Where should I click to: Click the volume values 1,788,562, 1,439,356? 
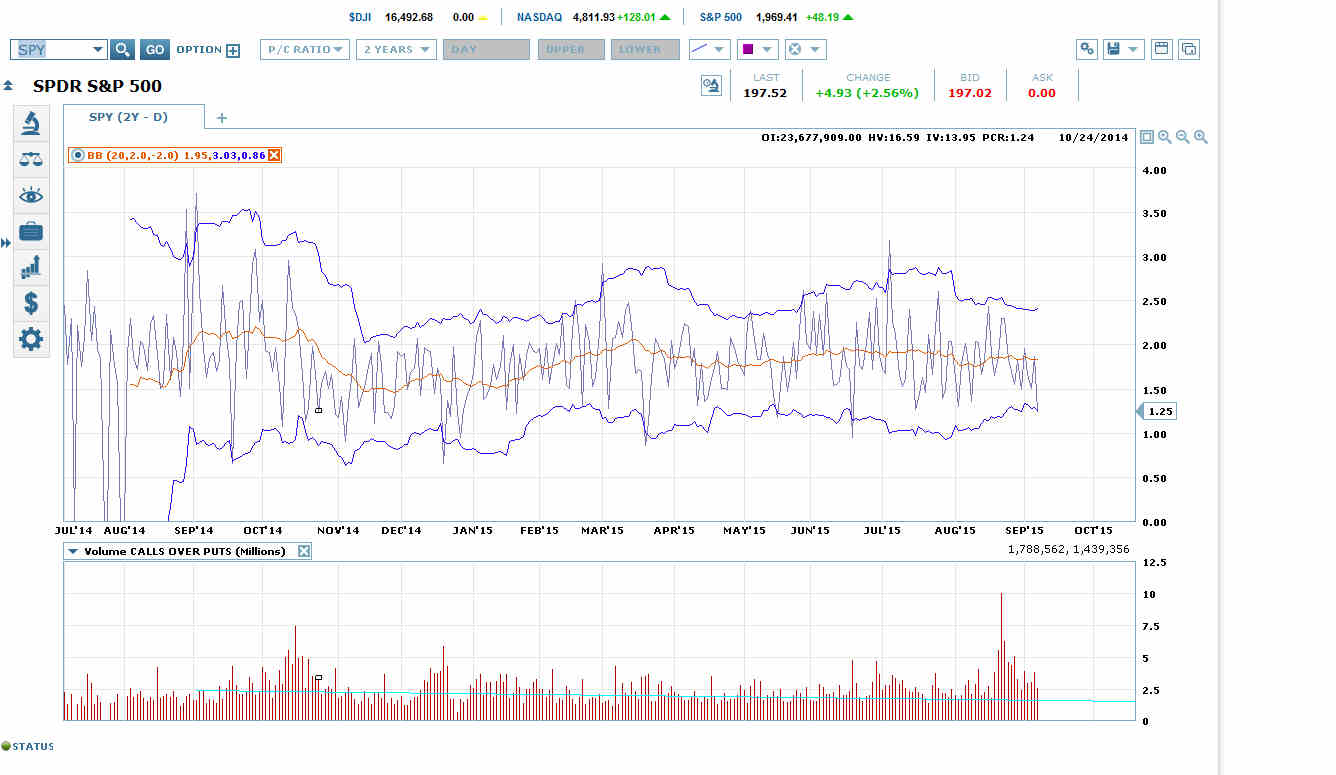[1069, 549]
